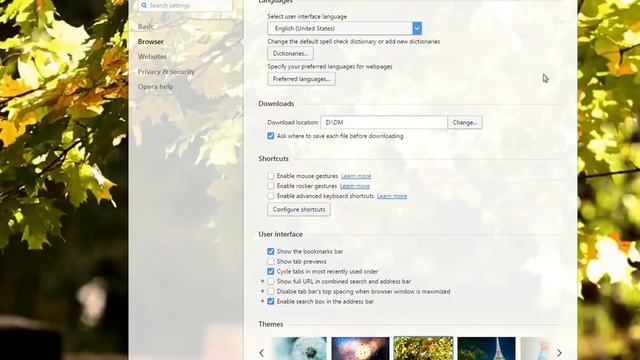Image resolution: width=640 pixels, height=360 pixels.
Task: Show previous themes with left arrow
Action: [x=262, y=353]
